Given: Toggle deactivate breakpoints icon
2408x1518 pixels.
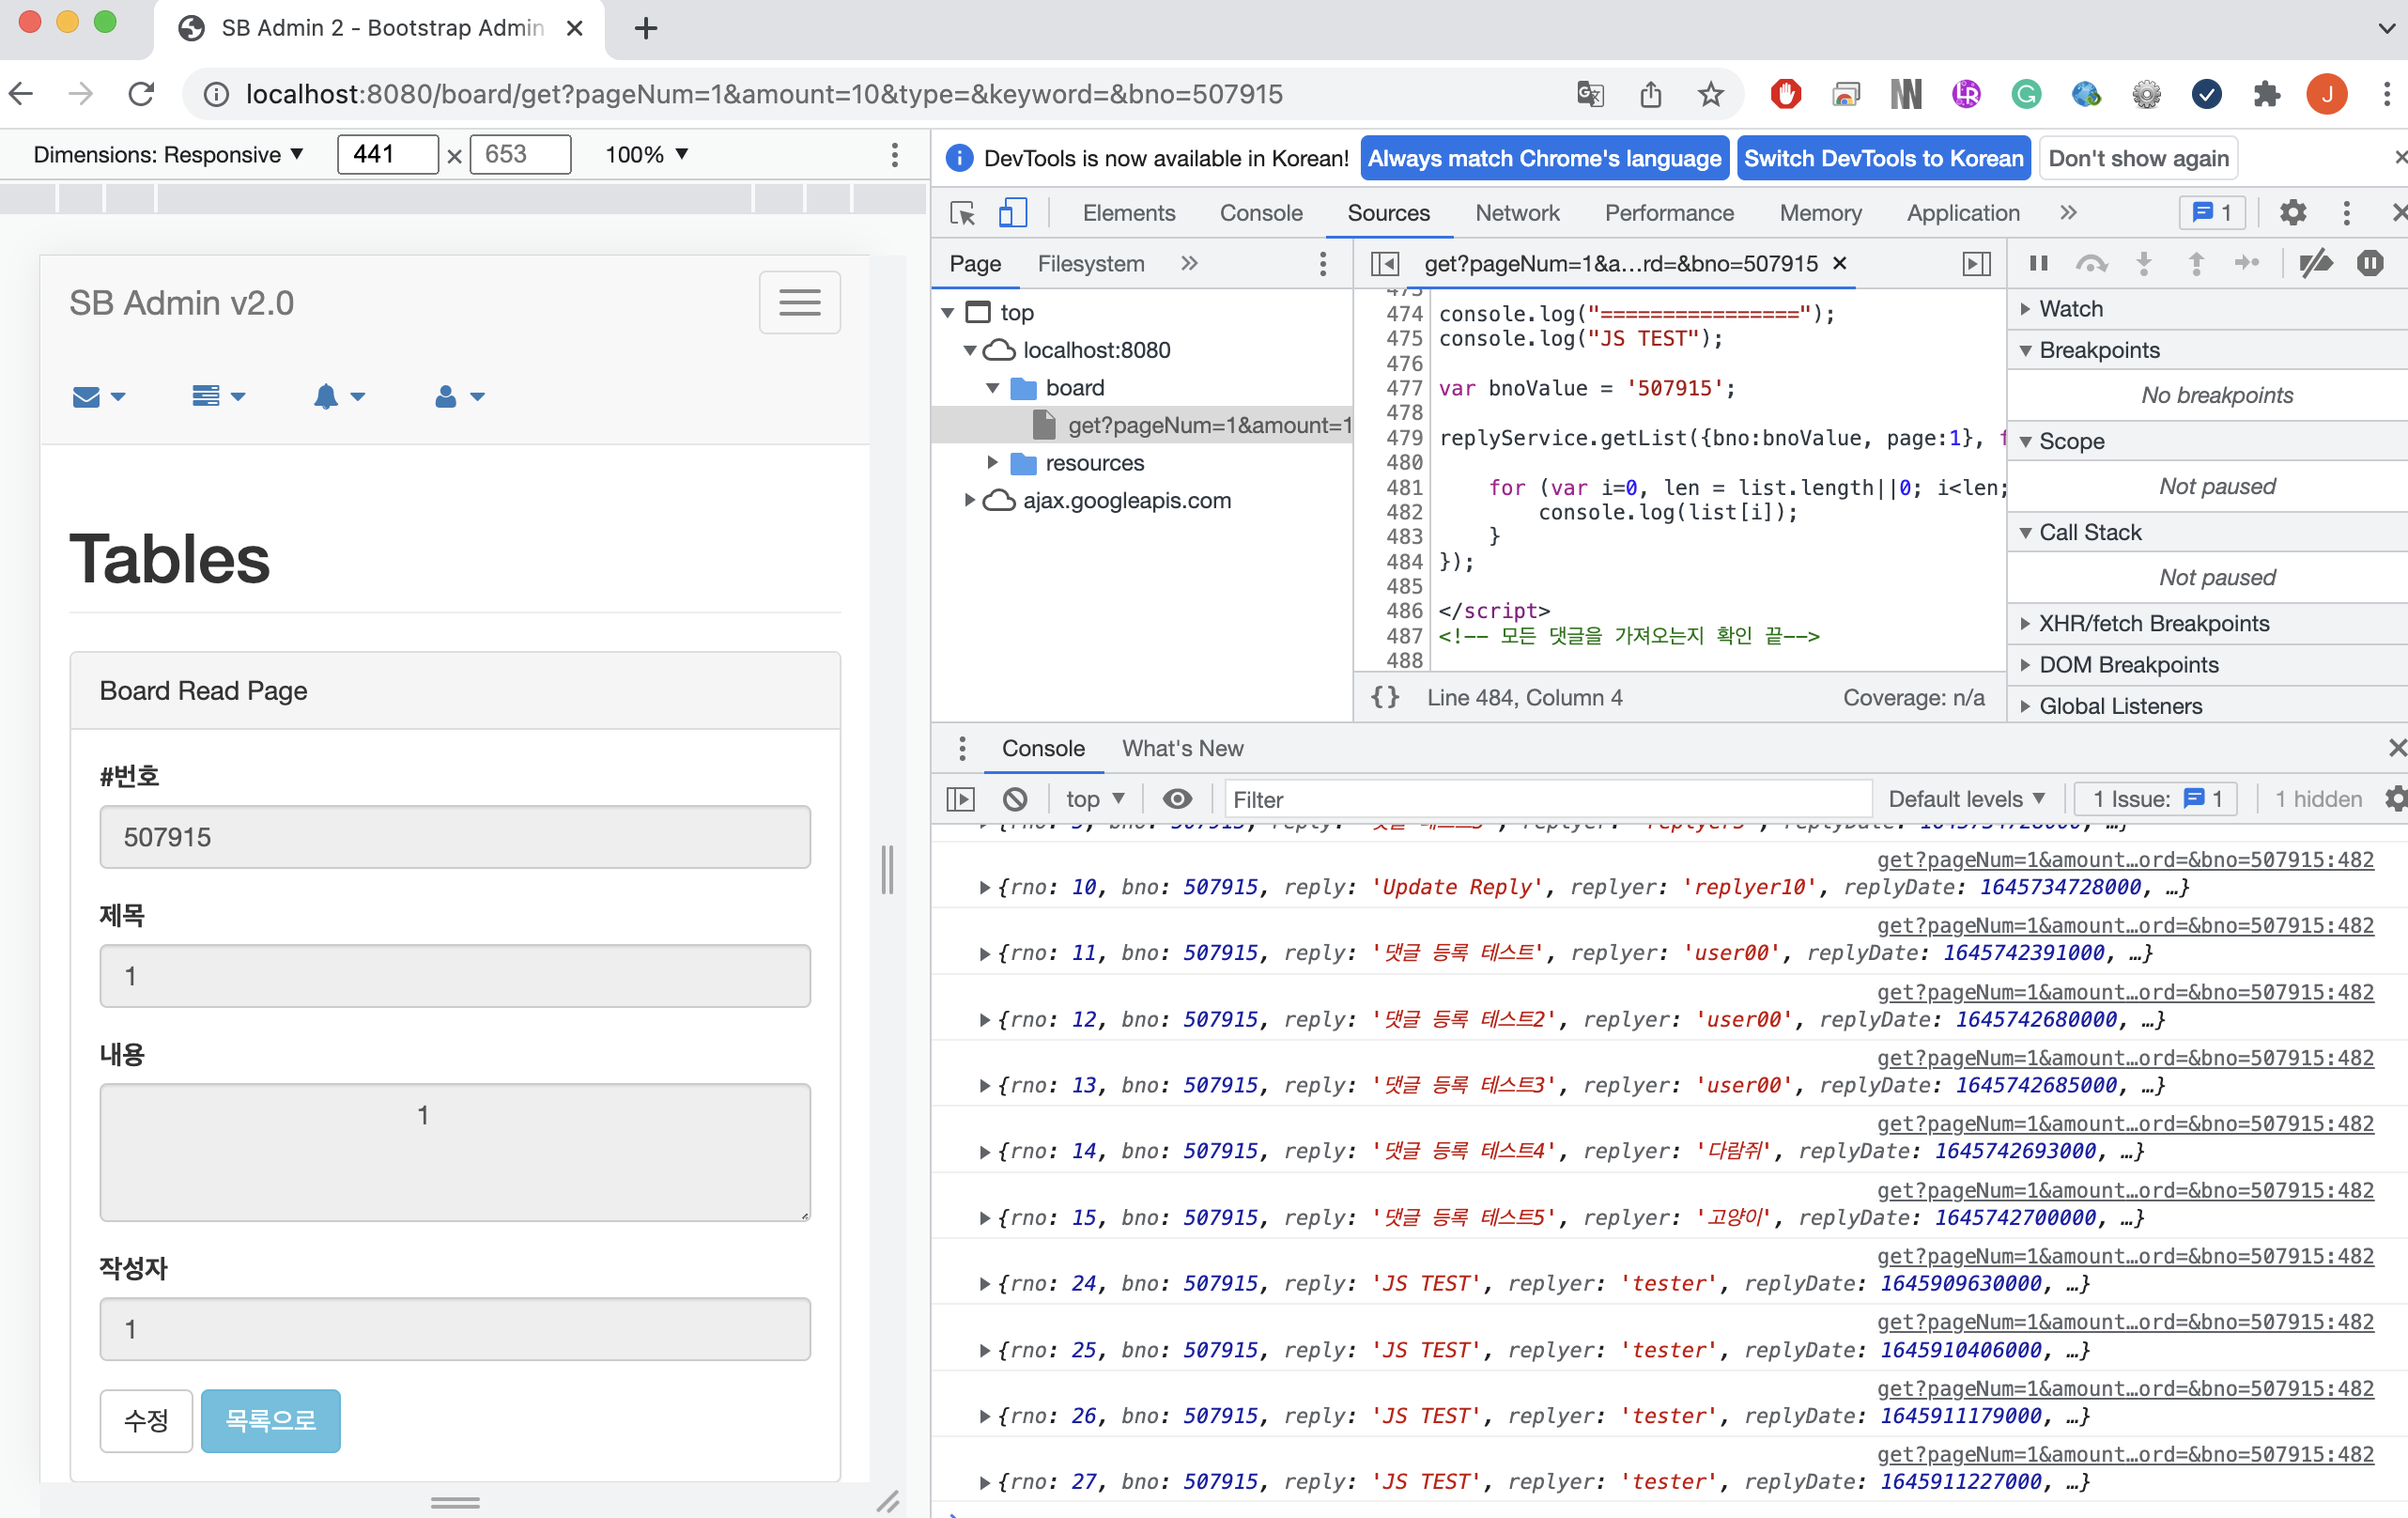Looking at the screenshot, I should pyautogui.click(x=2315, y=264).
